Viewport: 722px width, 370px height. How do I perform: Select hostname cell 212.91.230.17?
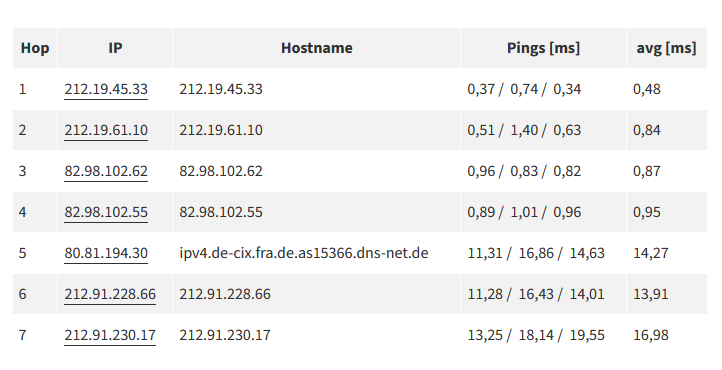[225, 335]
